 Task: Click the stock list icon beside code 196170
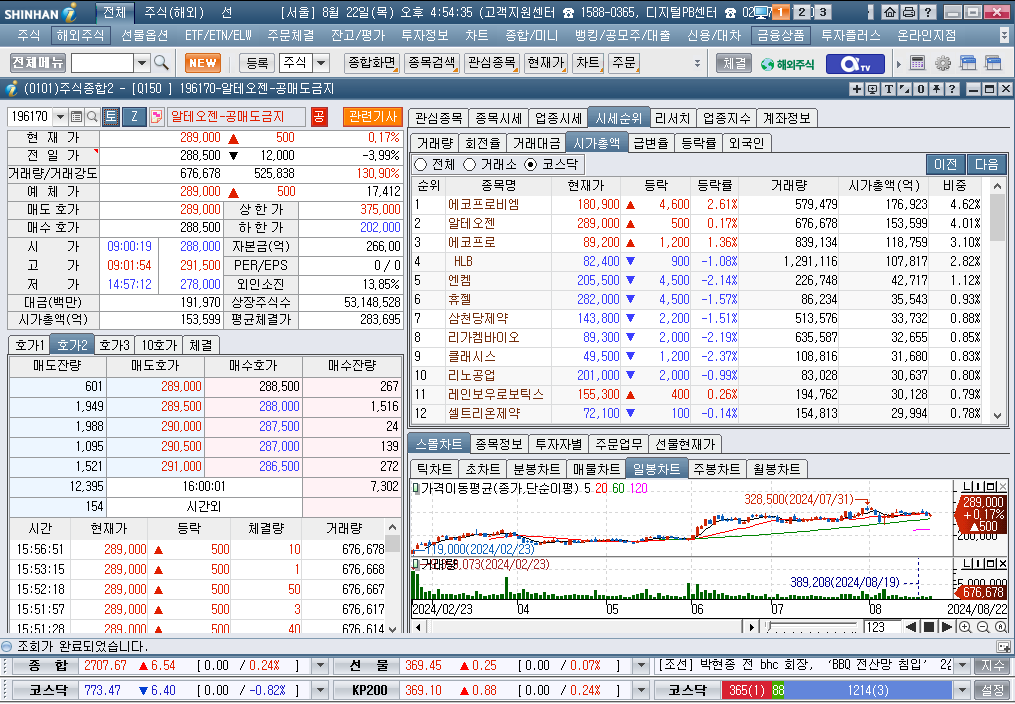pyautogui.click(x=76, y=116)
